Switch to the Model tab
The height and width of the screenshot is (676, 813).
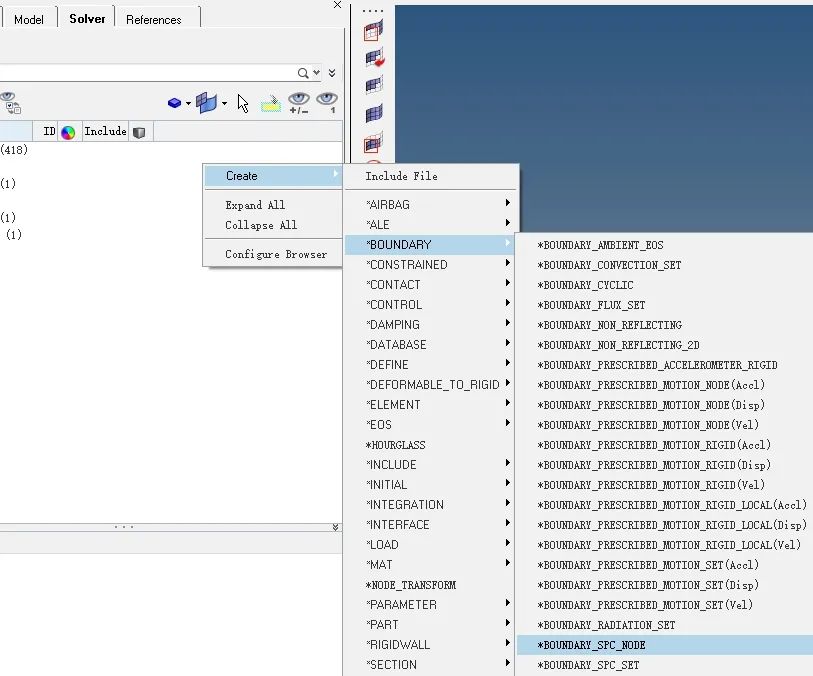click(x=29, y=20)
